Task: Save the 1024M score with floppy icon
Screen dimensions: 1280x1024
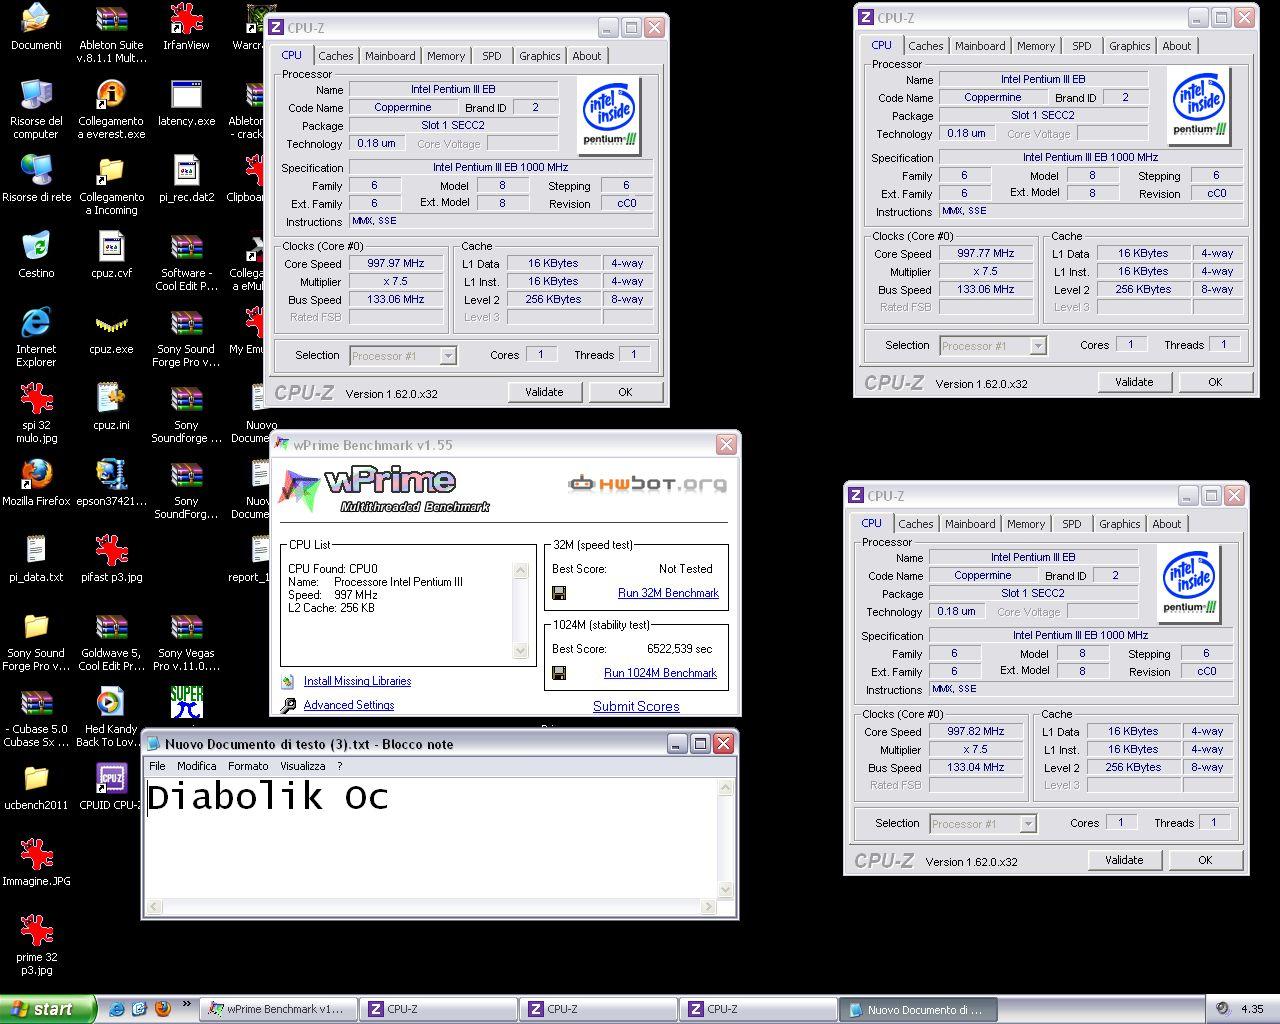Action: (x=559, y=673)
